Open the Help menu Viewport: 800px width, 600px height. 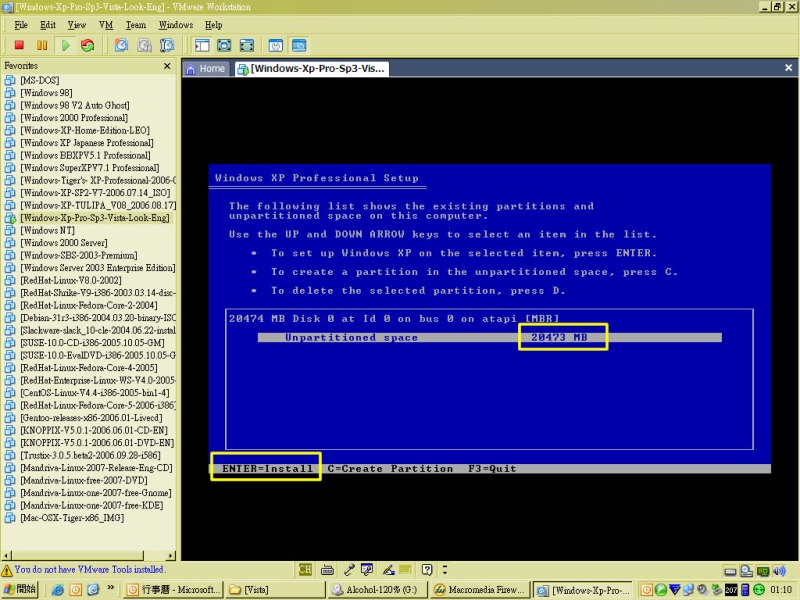point(213,25)
